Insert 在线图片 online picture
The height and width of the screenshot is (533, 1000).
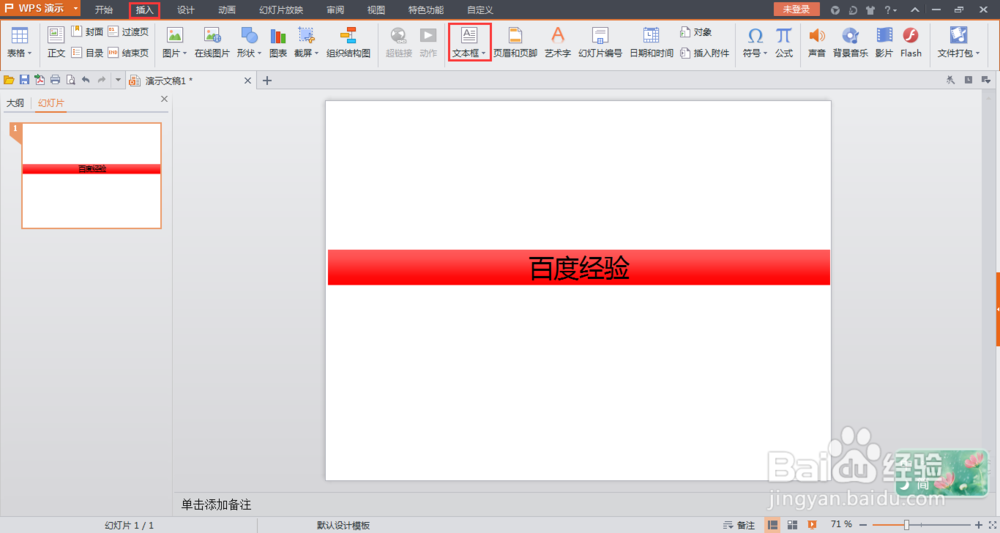212,43
